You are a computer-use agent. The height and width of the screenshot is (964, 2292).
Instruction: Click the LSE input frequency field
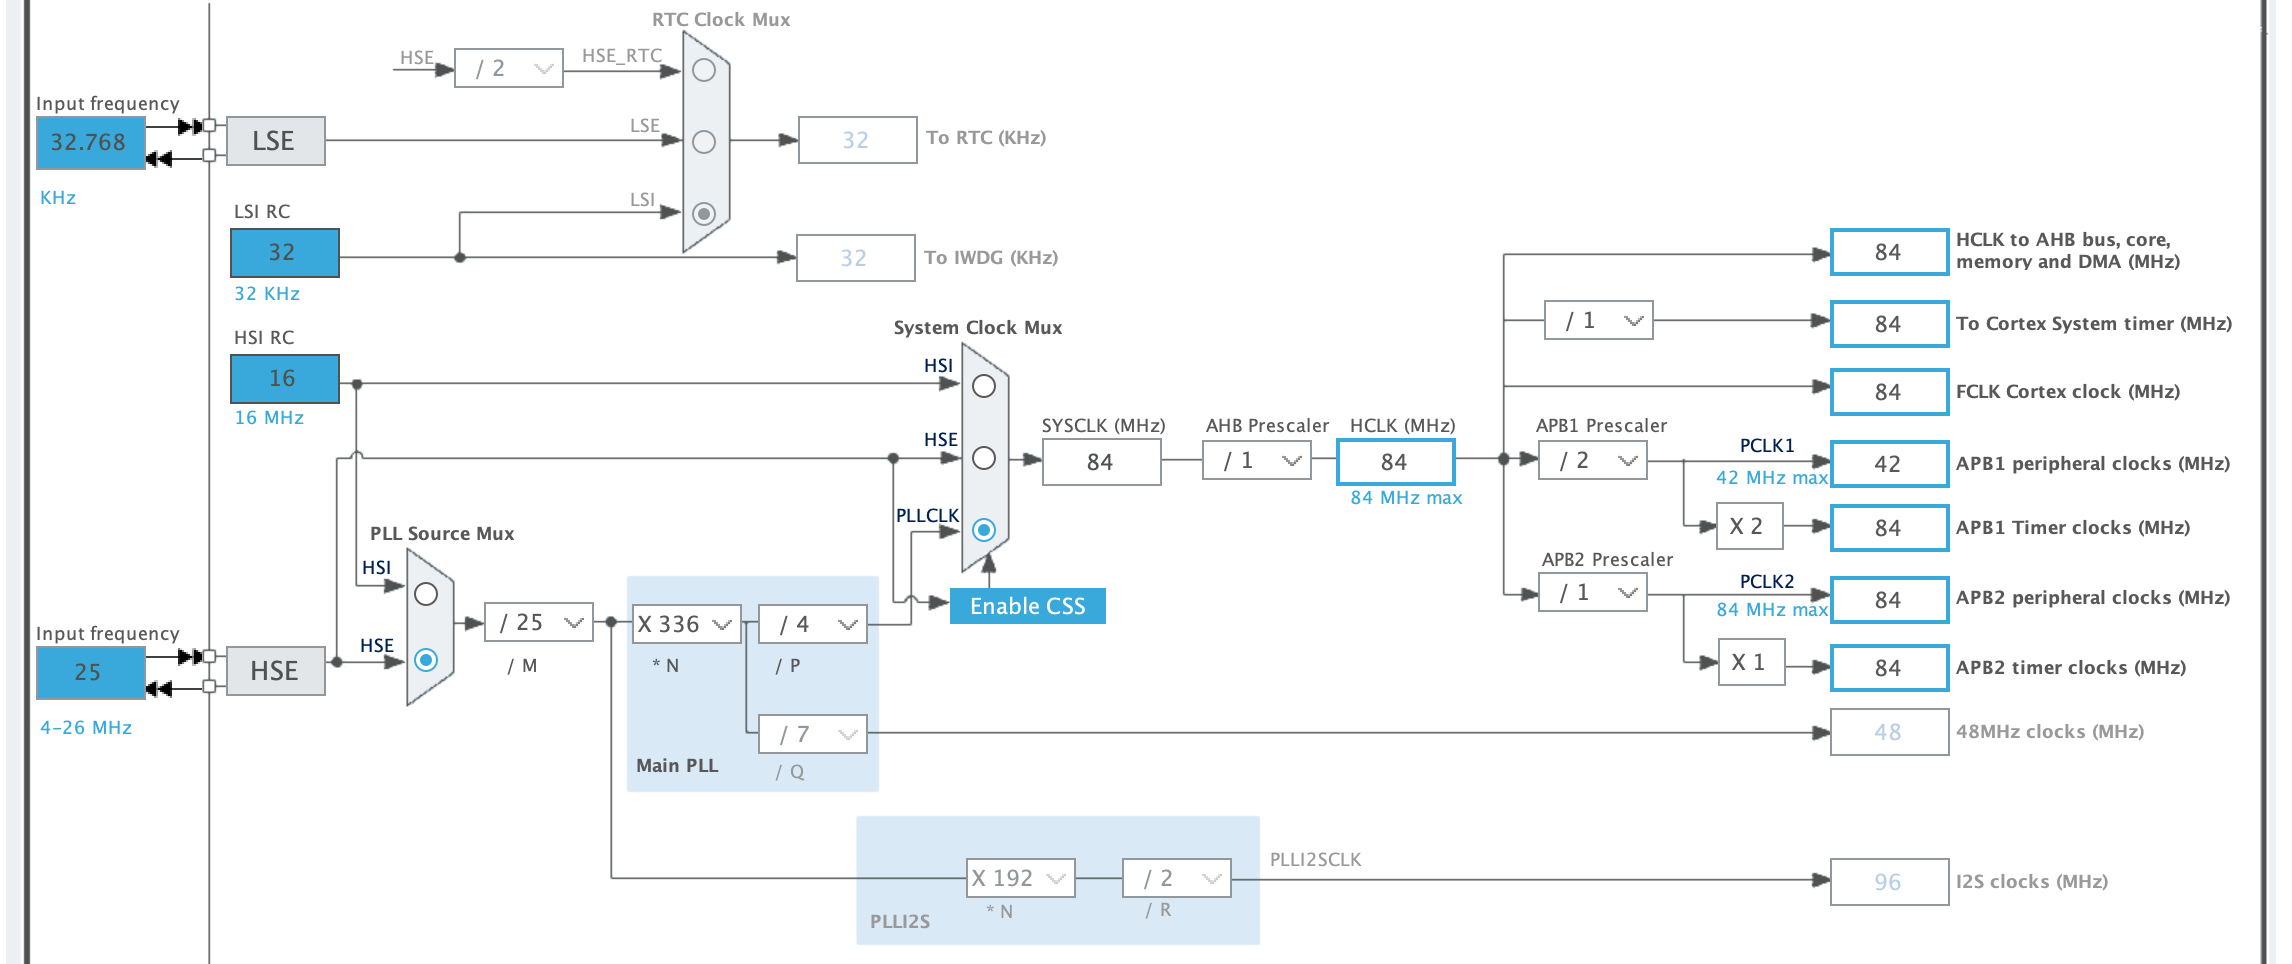(90, 142)
